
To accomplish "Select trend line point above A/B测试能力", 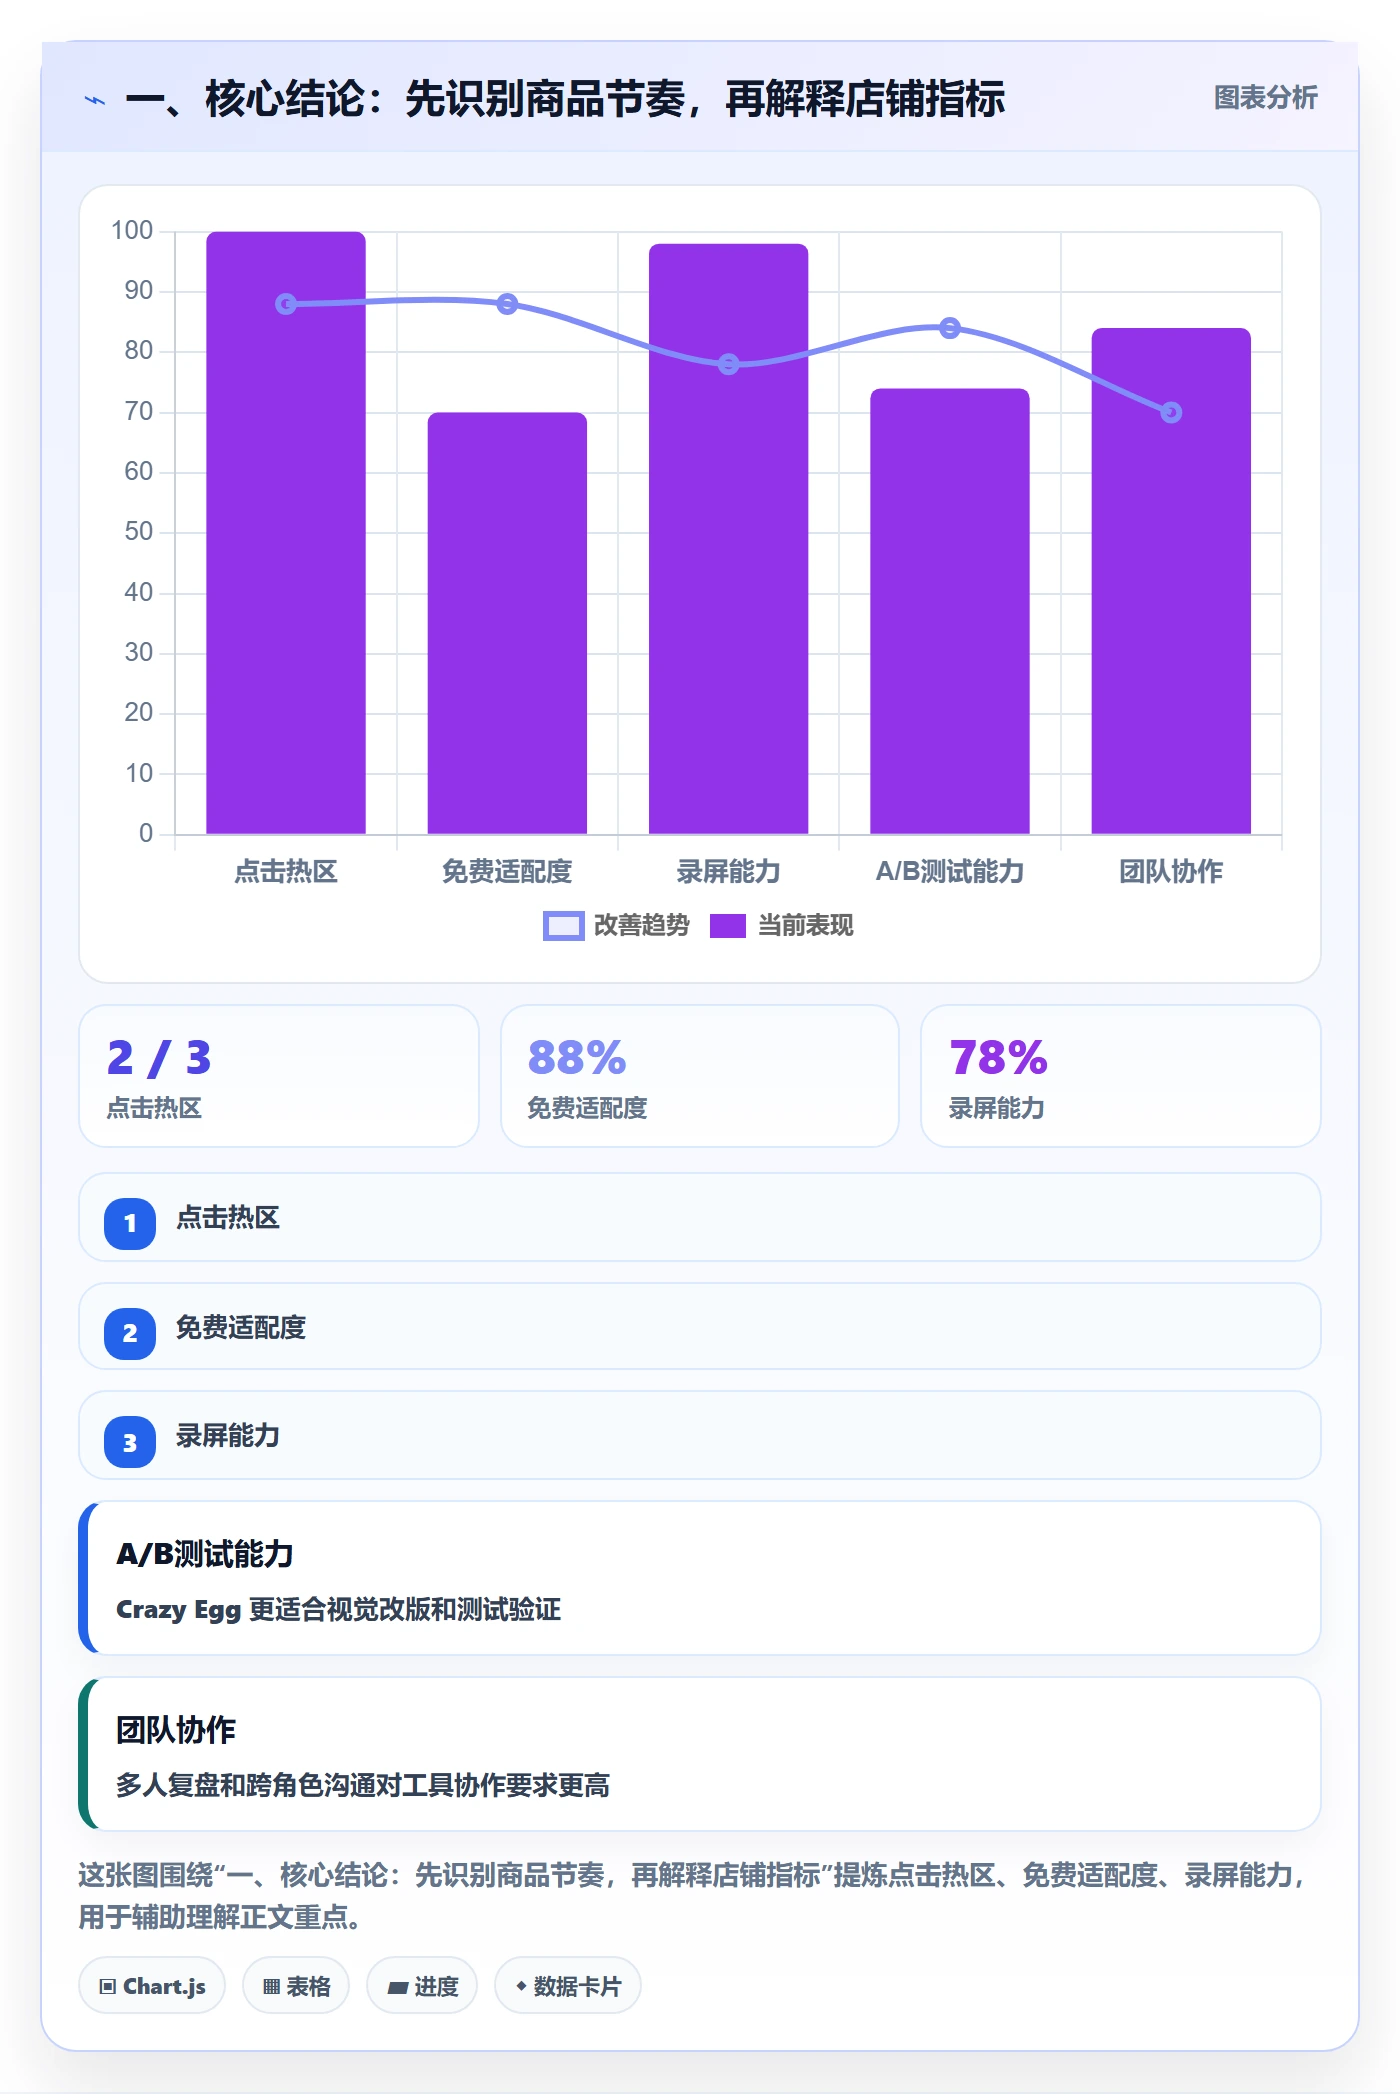I will pos(950,328).
